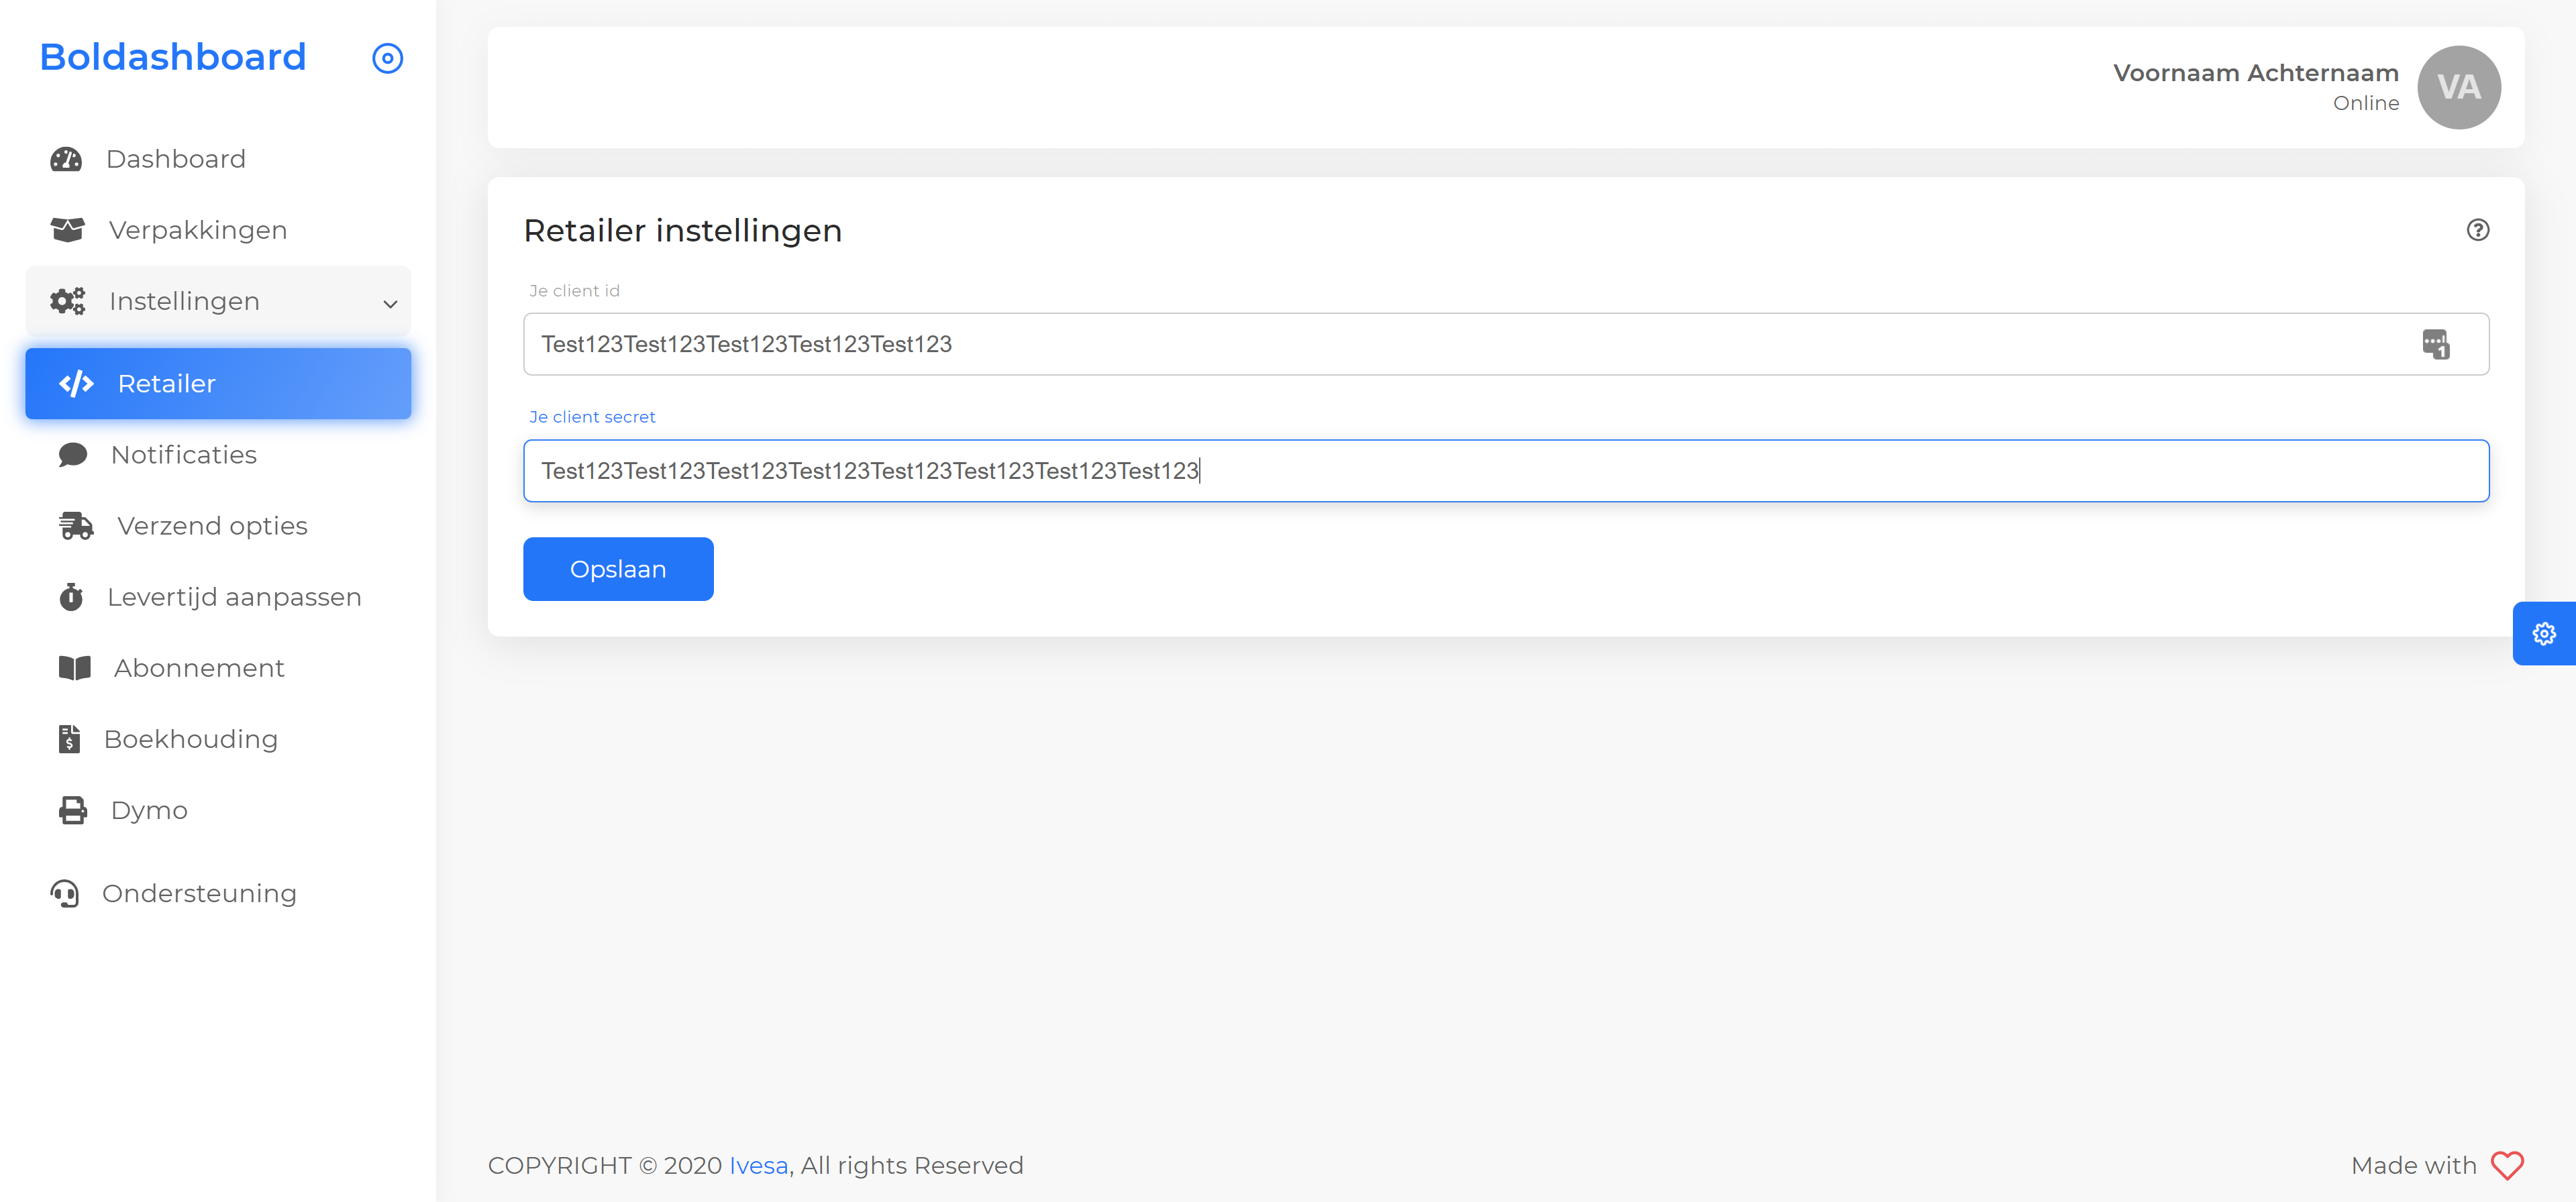
Task: Click the Boekhouding invoice icon
Action: coord(69,739)
